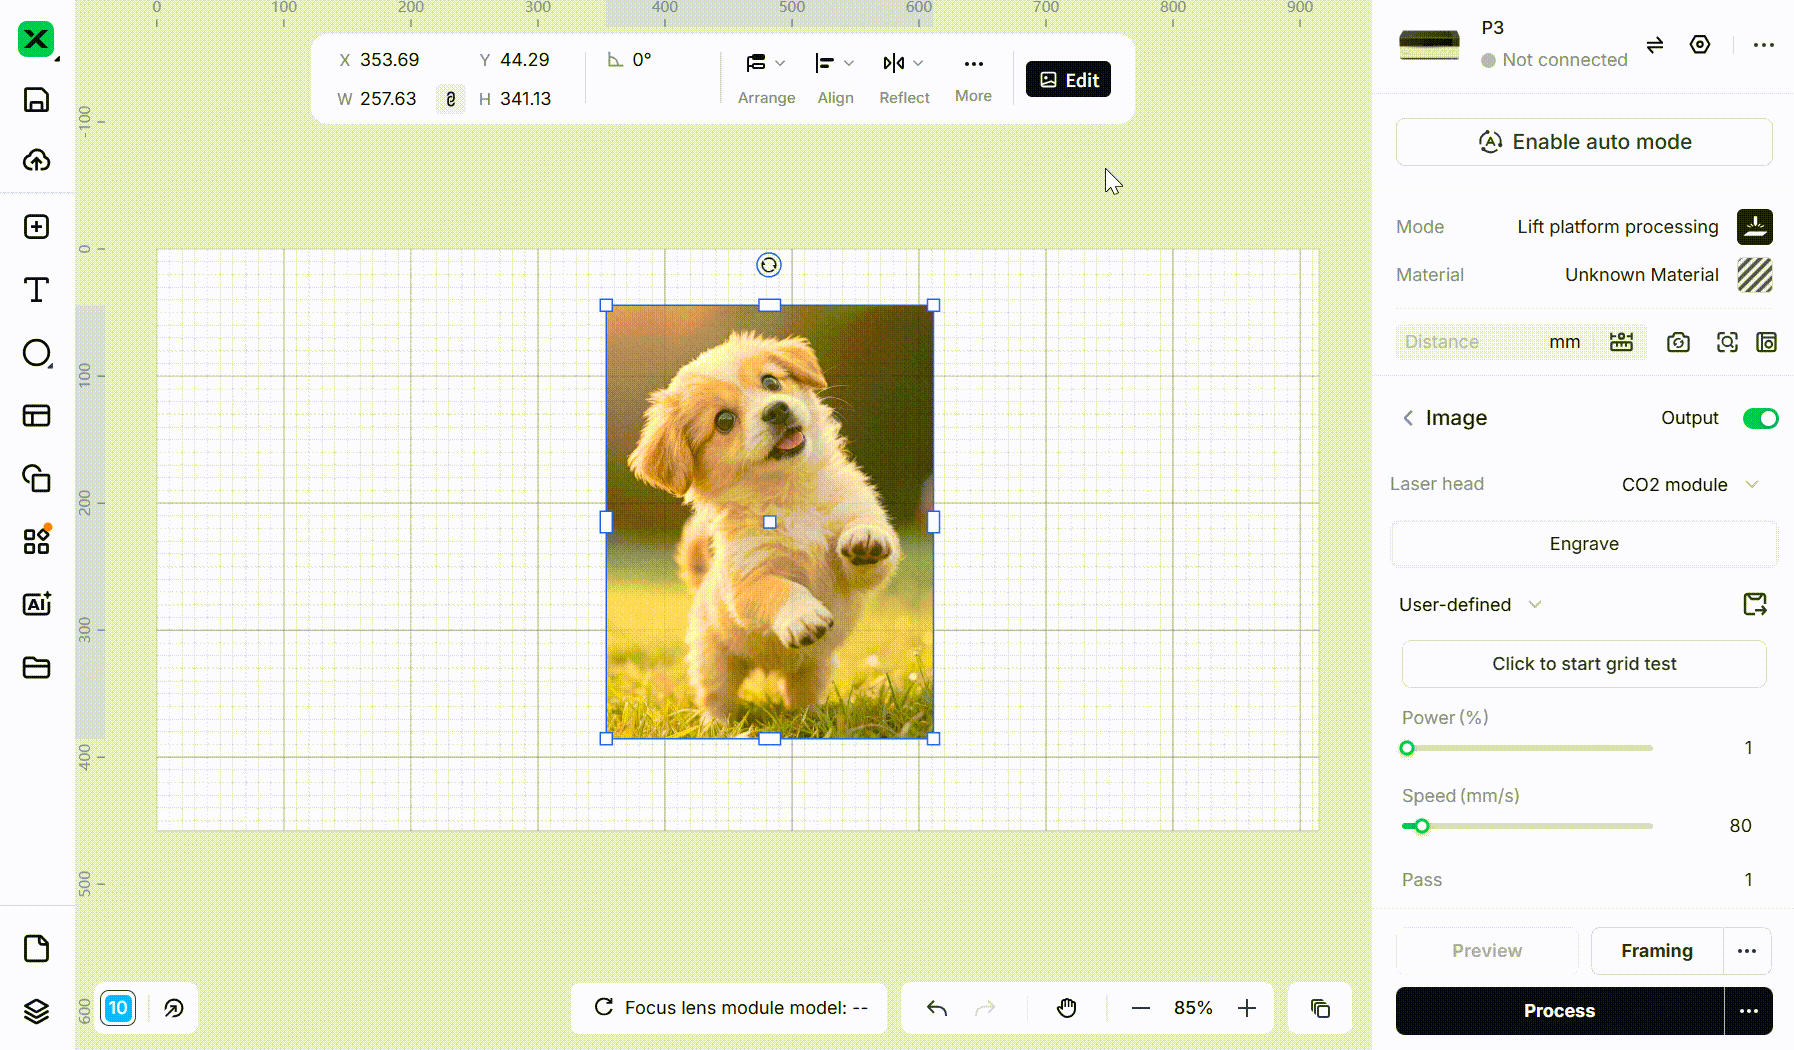
Task: Open the More menu in toolbar
Action: point(973,78)
